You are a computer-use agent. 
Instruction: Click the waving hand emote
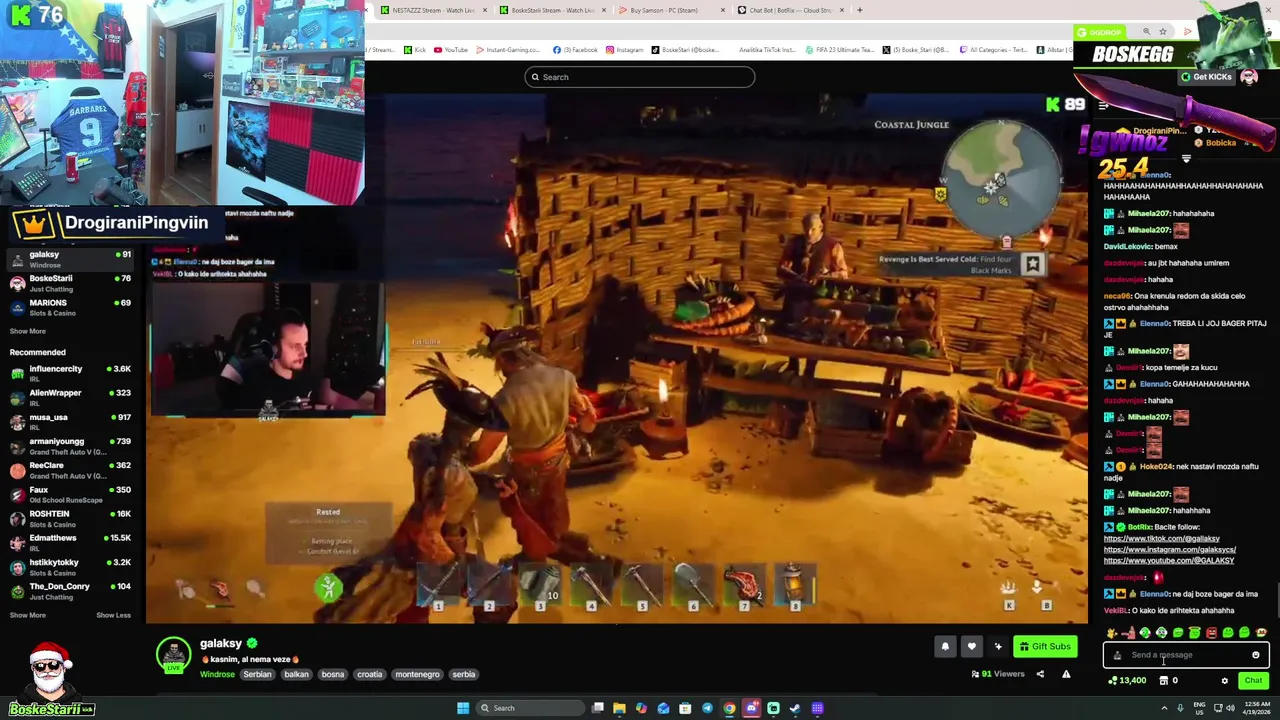pyautogui.click(x=1112, y=633)
